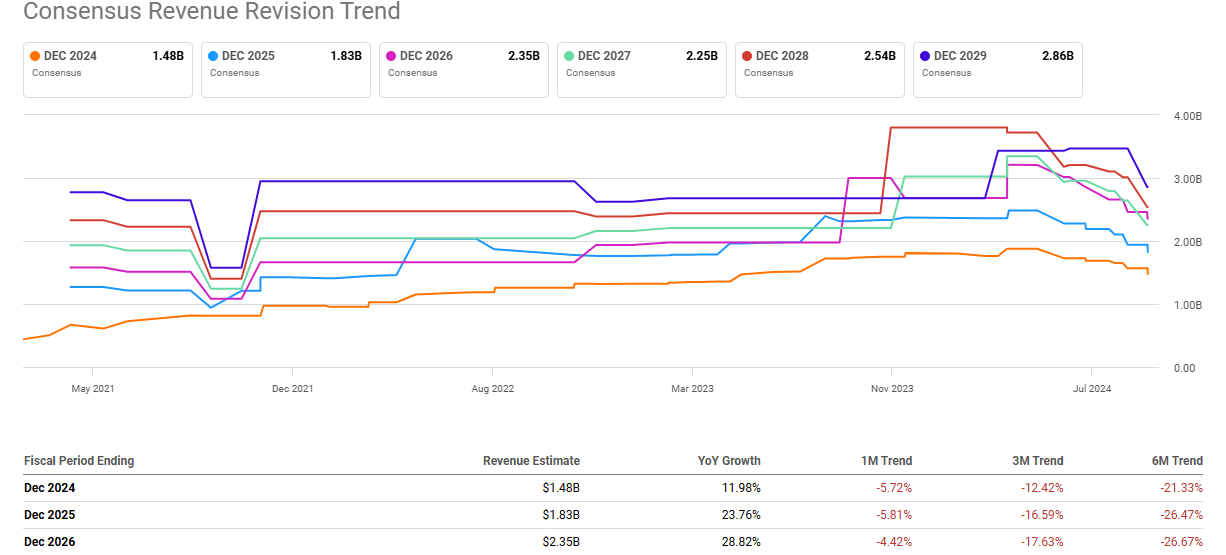The width and height of the screenshot is (1226, 555).
Task: Select the Dec 2026 table row label
Action: (x=50, y=542)
